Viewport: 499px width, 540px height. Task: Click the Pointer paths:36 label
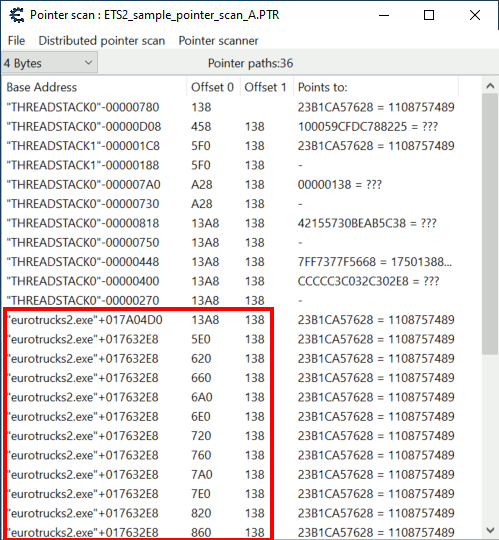[250, 63]
